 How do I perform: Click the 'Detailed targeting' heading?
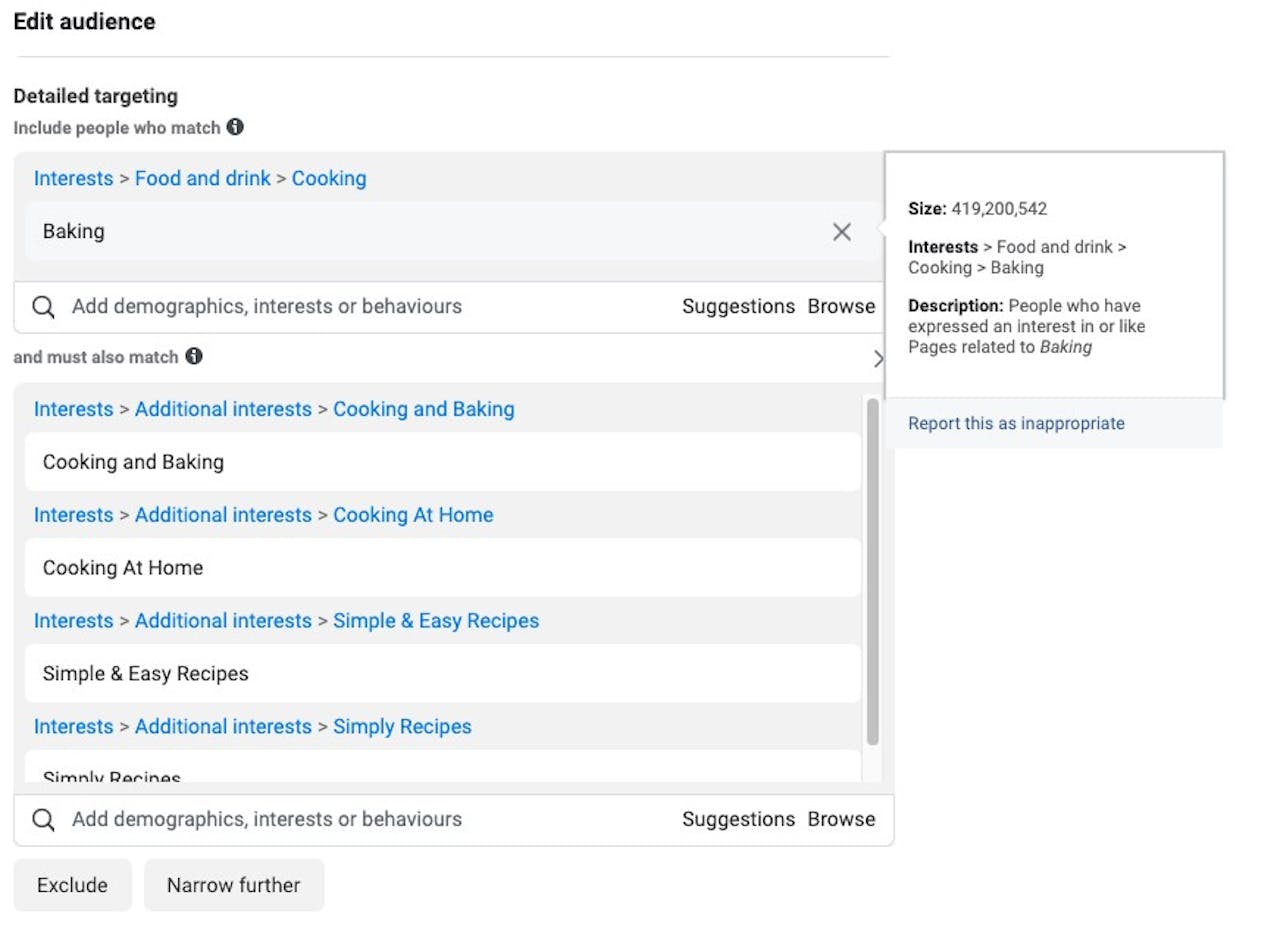(x=96, y=97)
